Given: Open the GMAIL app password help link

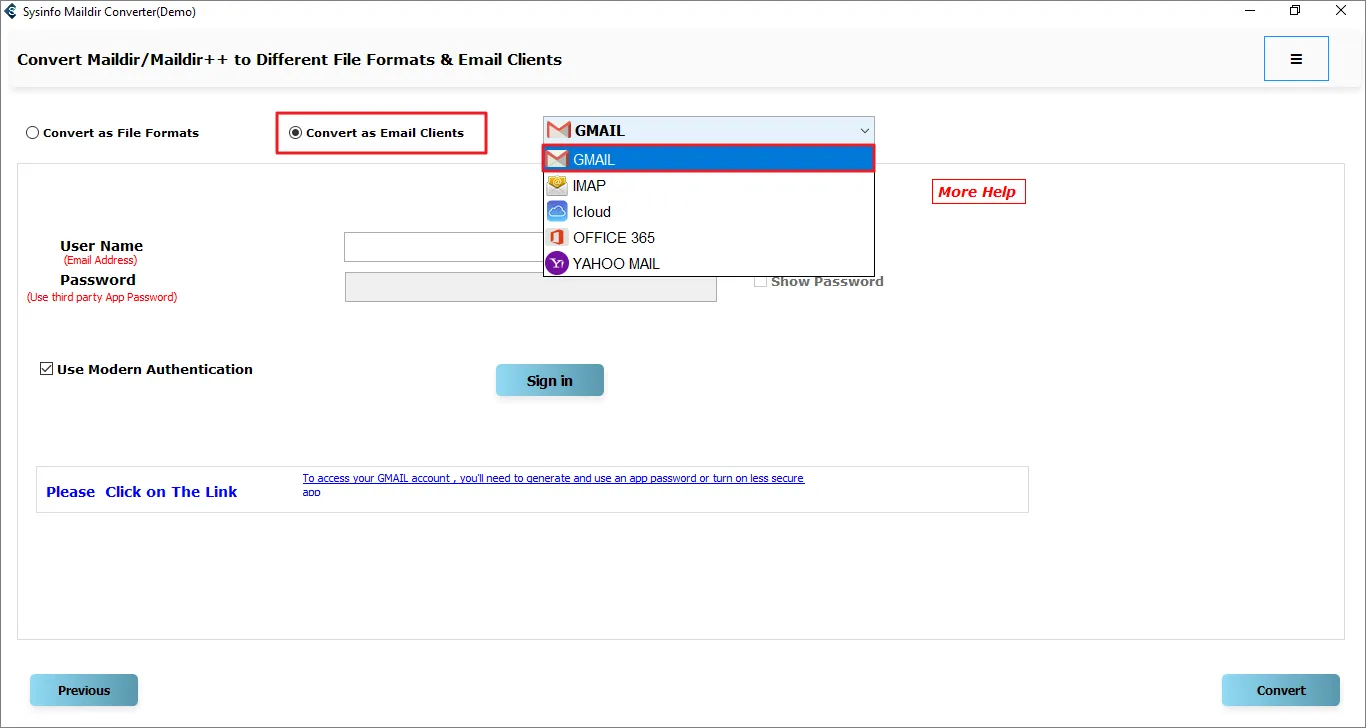Looking at the screenshot, I should tap(553, 479).
